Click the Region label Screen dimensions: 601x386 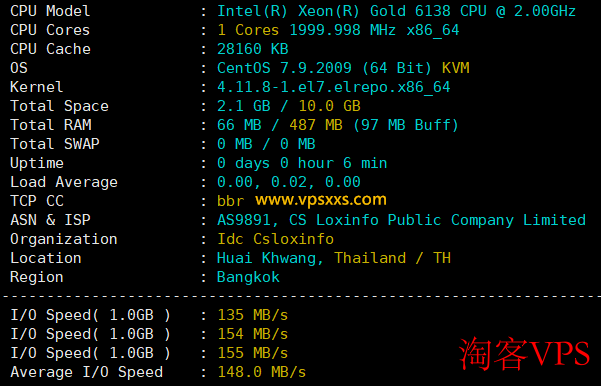click(x=36, y=277)
